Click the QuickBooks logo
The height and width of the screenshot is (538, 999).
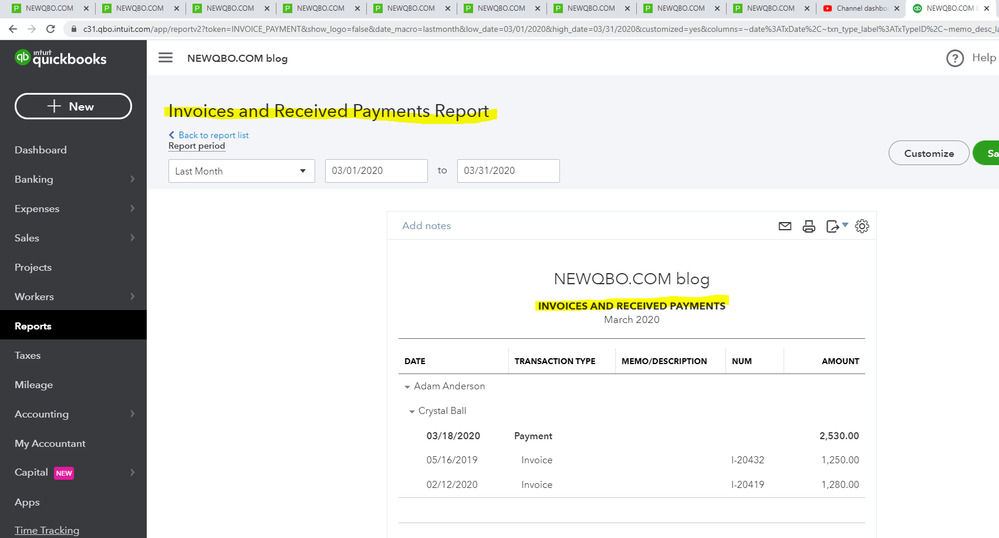pyautogui.click(x=61, y=58)
